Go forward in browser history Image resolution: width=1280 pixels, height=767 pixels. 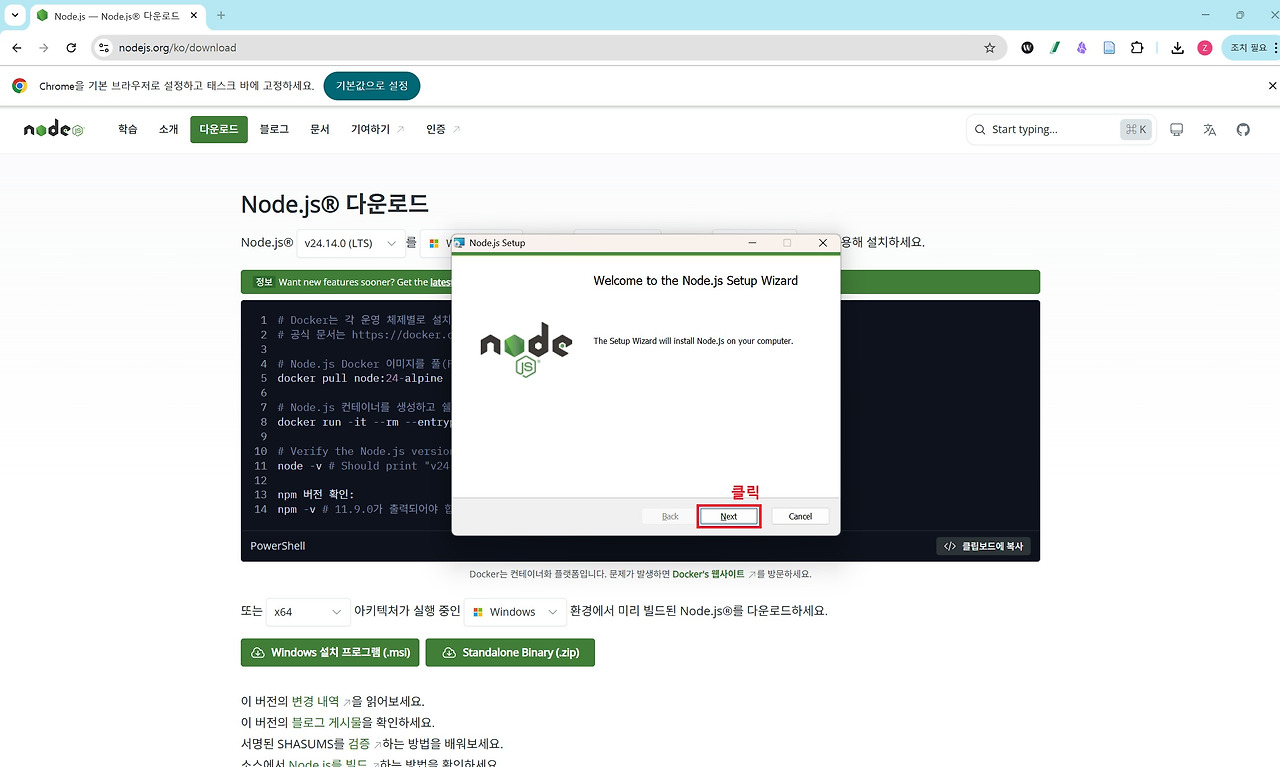click(x=44, y=47)
